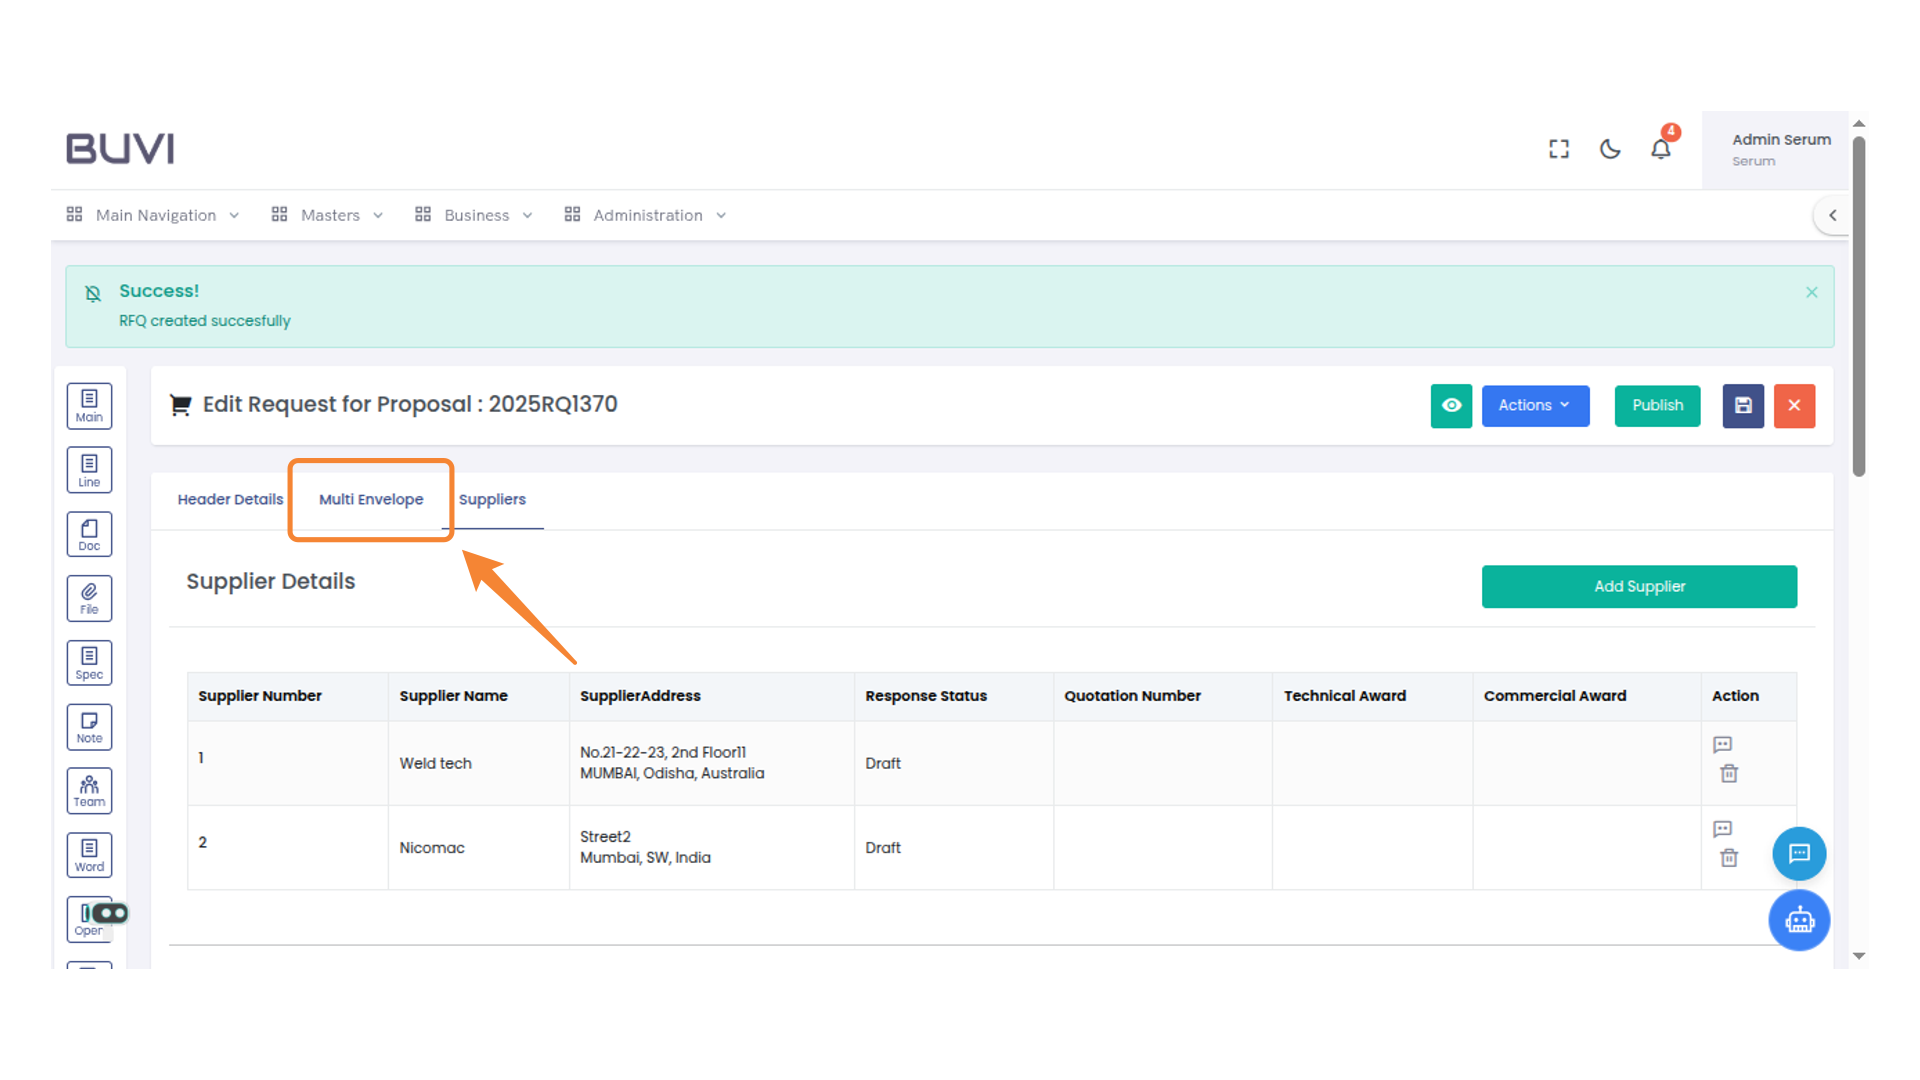Click the notifications bell icon
The width and height of the screenshot is (1920, 1080).
coord(1660,149)
